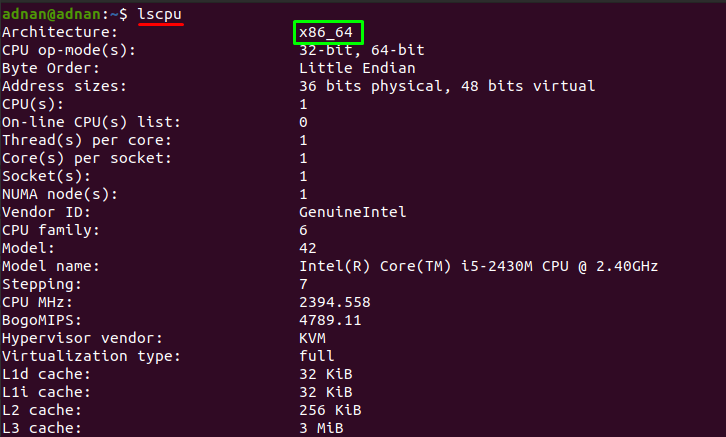
Task: Click the L3 cache 3 MiB value
Action: click(x=321, y=428)
